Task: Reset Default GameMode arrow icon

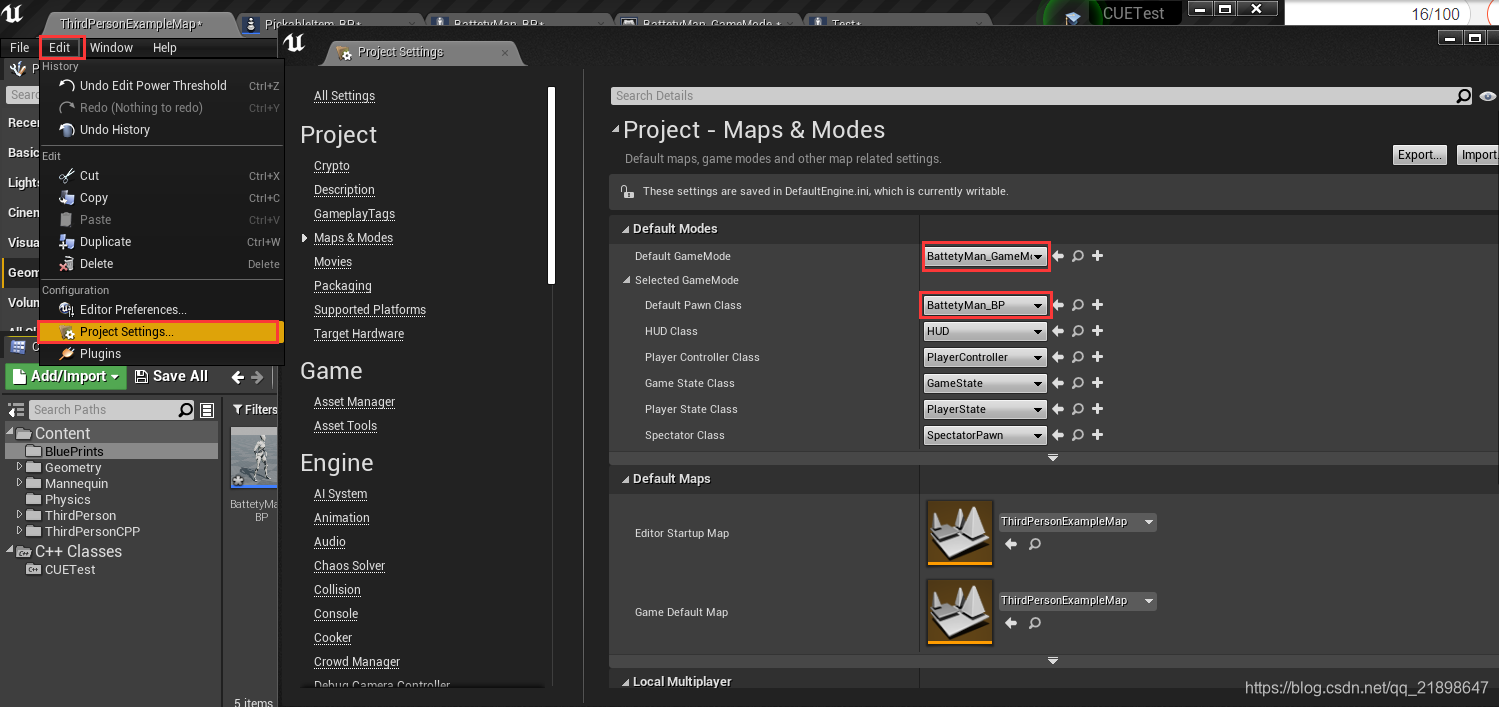Action: click(1059, 256)
